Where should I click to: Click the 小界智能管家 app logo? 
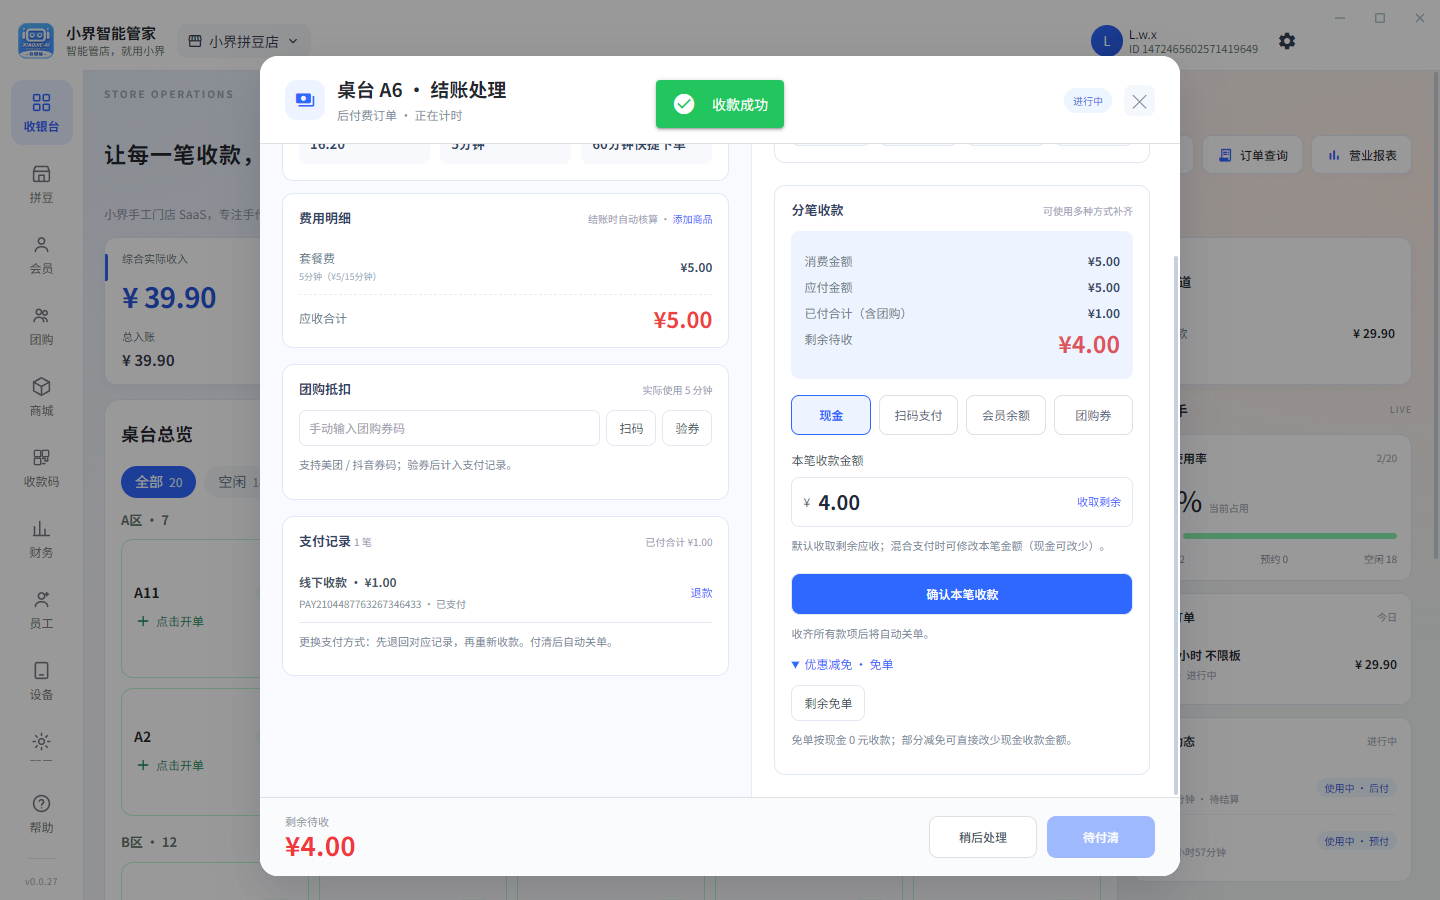point(36,41)
